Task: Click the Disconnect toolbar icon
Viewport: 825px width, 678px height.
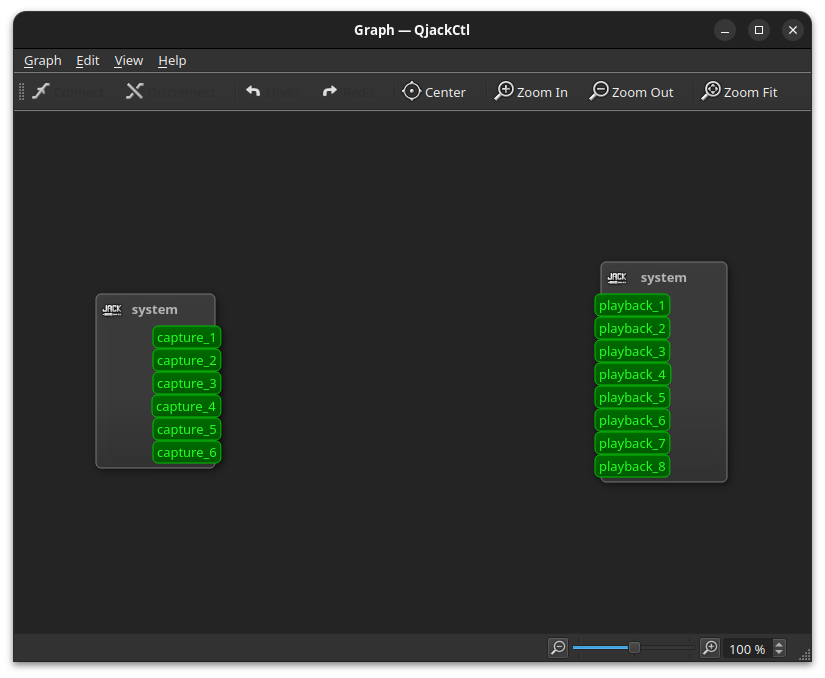Action: click(x=135, y=92)
